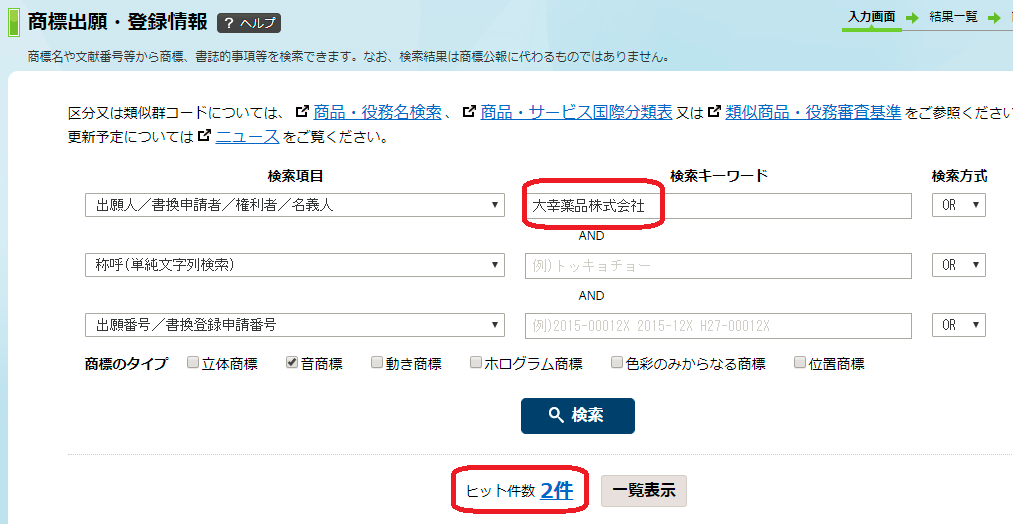Screen dimensions: 1013x524
Task: Select the 入力画面 step tab
Action: [x=872, y=17]
